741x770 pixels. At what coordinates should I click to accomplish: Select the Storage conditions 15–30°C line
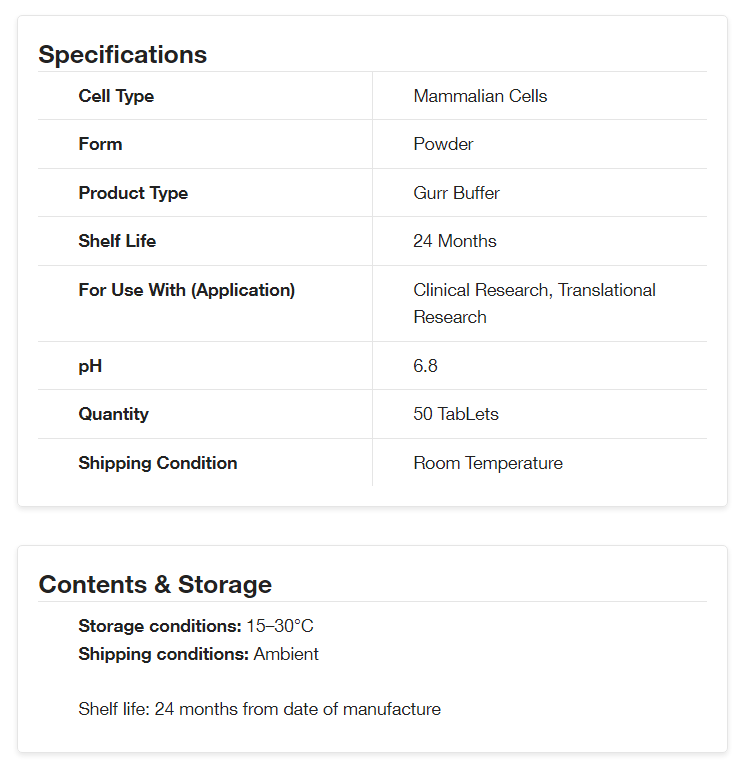[x=196, y=626]
